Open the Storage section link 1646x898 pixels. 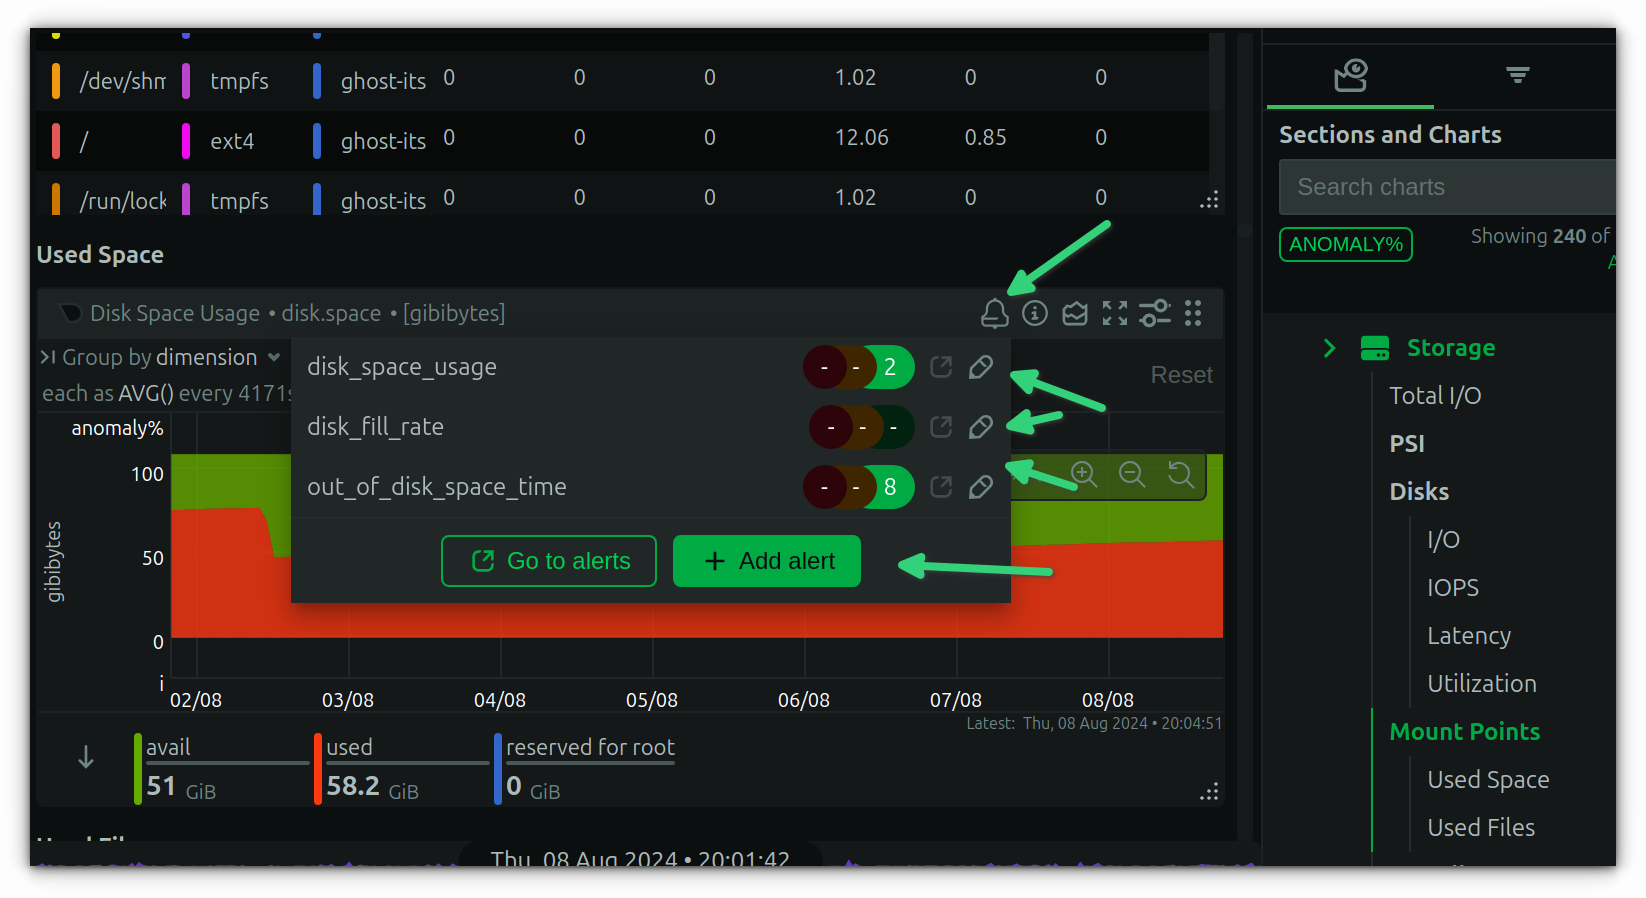point(1451,348)
